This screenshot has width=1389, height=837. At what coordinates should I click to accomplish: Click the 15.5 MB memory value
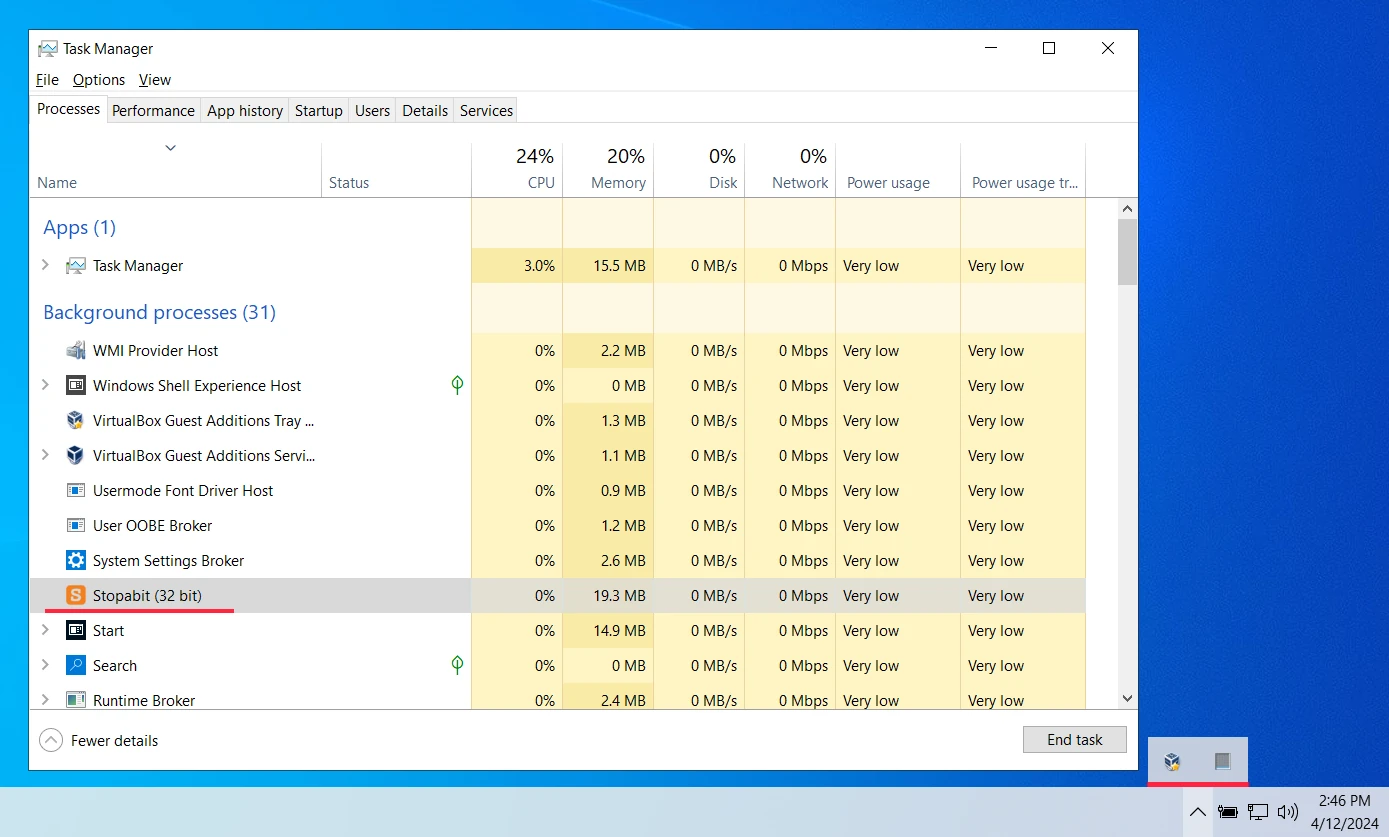coord(620,266)
